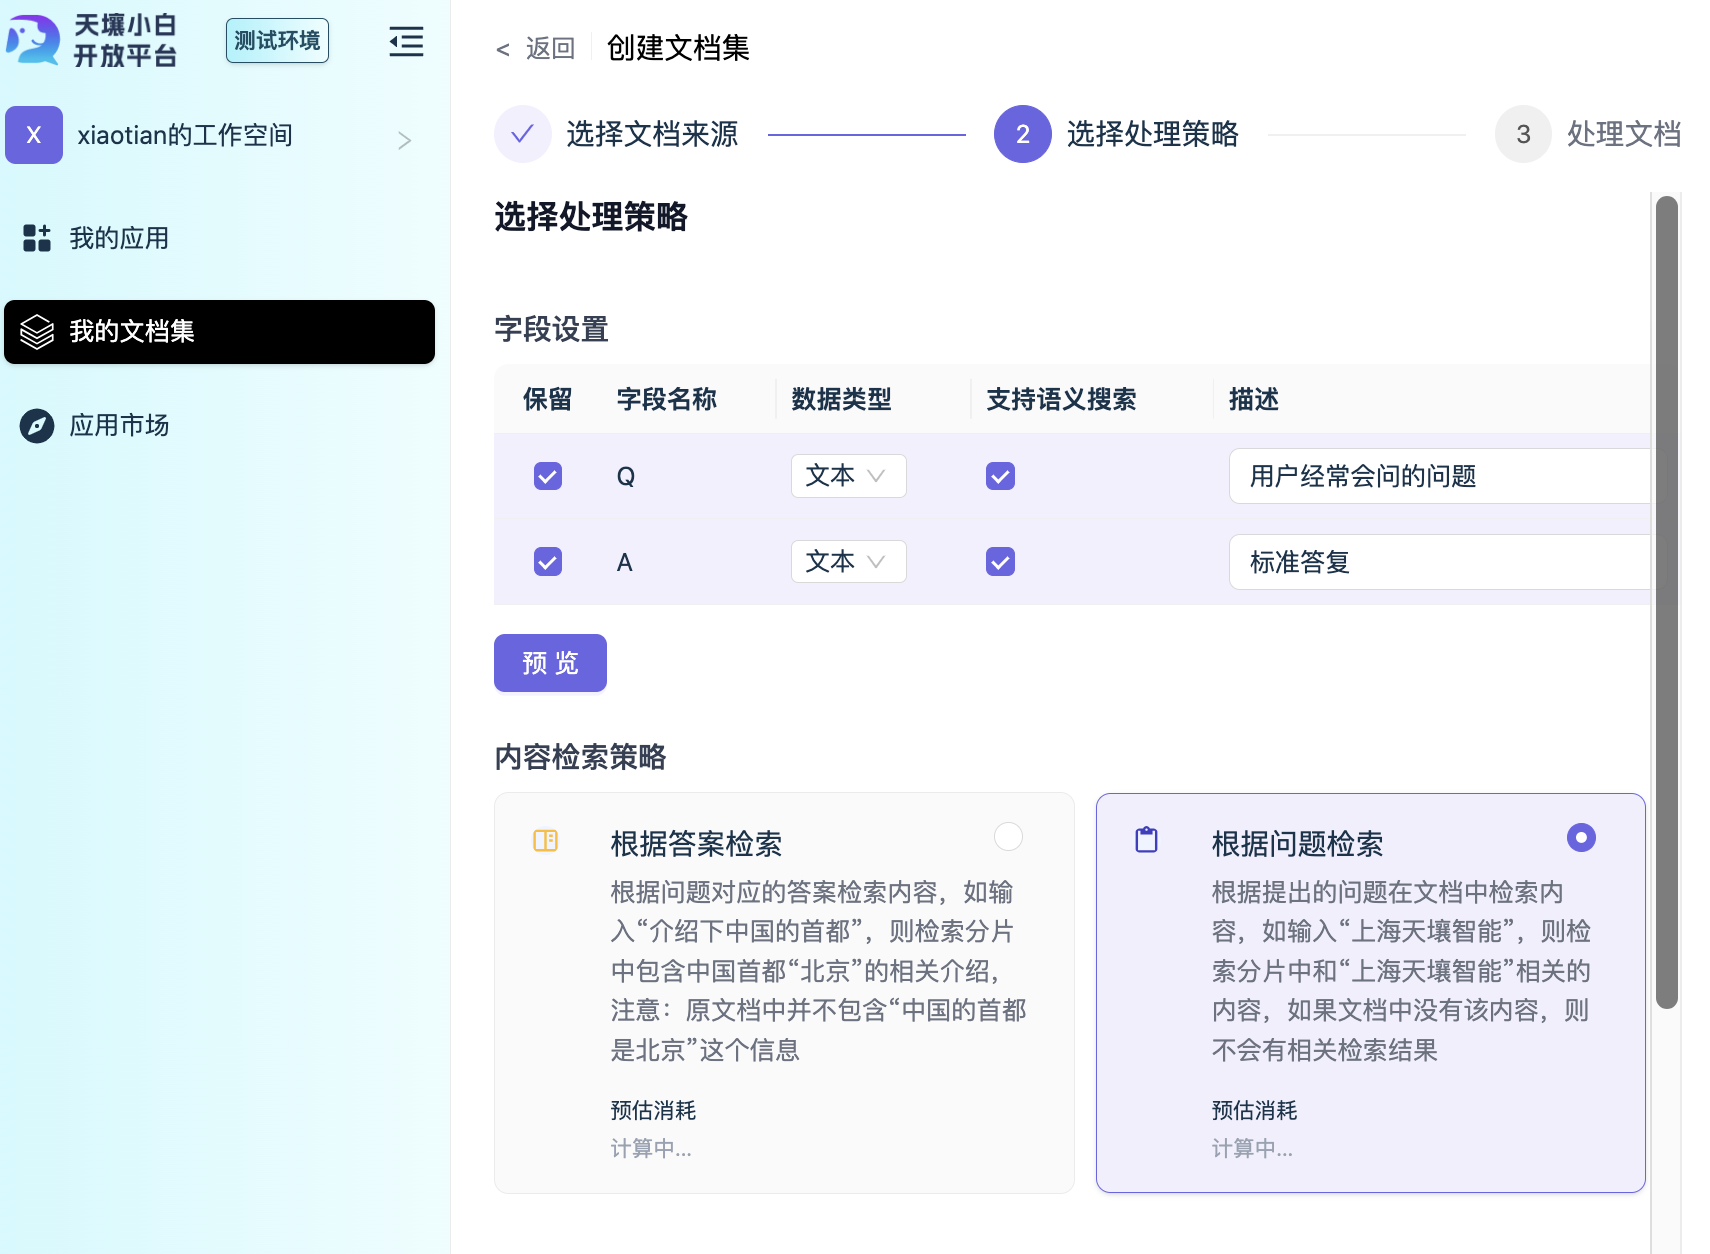Click the clipboard icon on 根据问题检索
1710x1254 pixels.
[1147, 840]
